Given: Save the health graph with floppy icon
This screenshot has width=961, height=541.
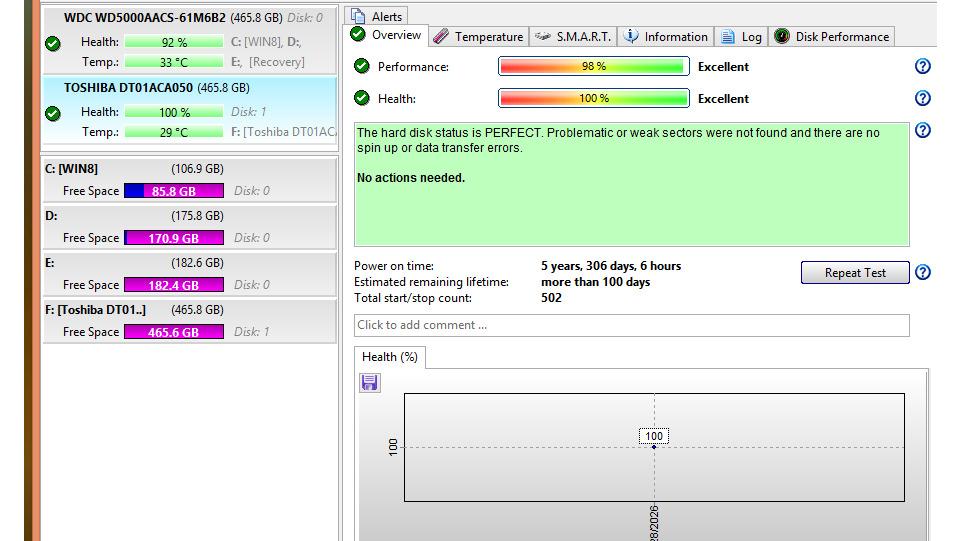Looking at the screenshot, I should [369, 383].
